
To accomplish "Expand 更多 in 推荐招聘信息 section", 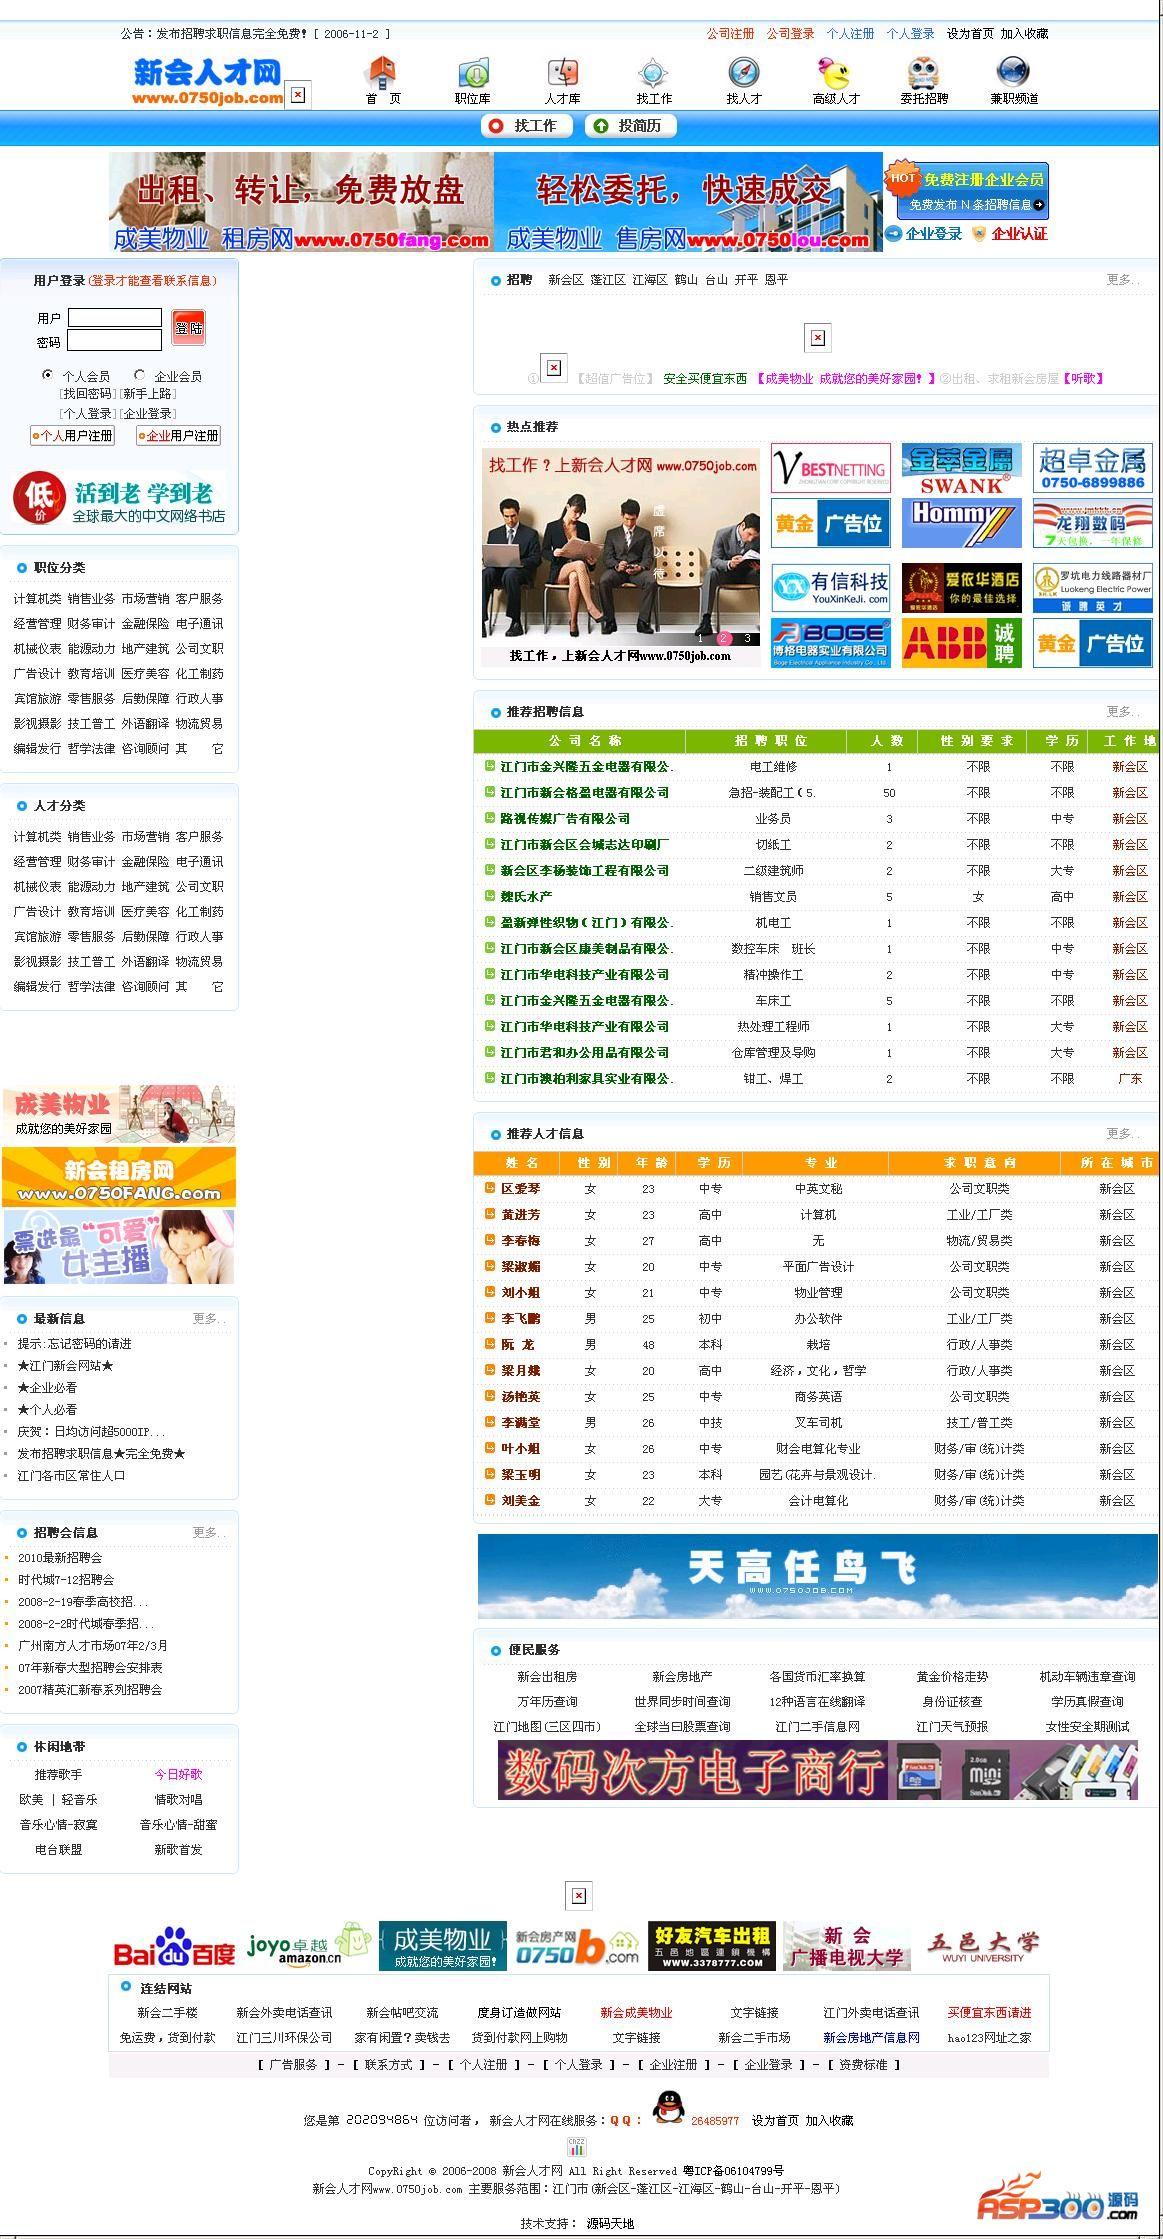I will 1122,712.
